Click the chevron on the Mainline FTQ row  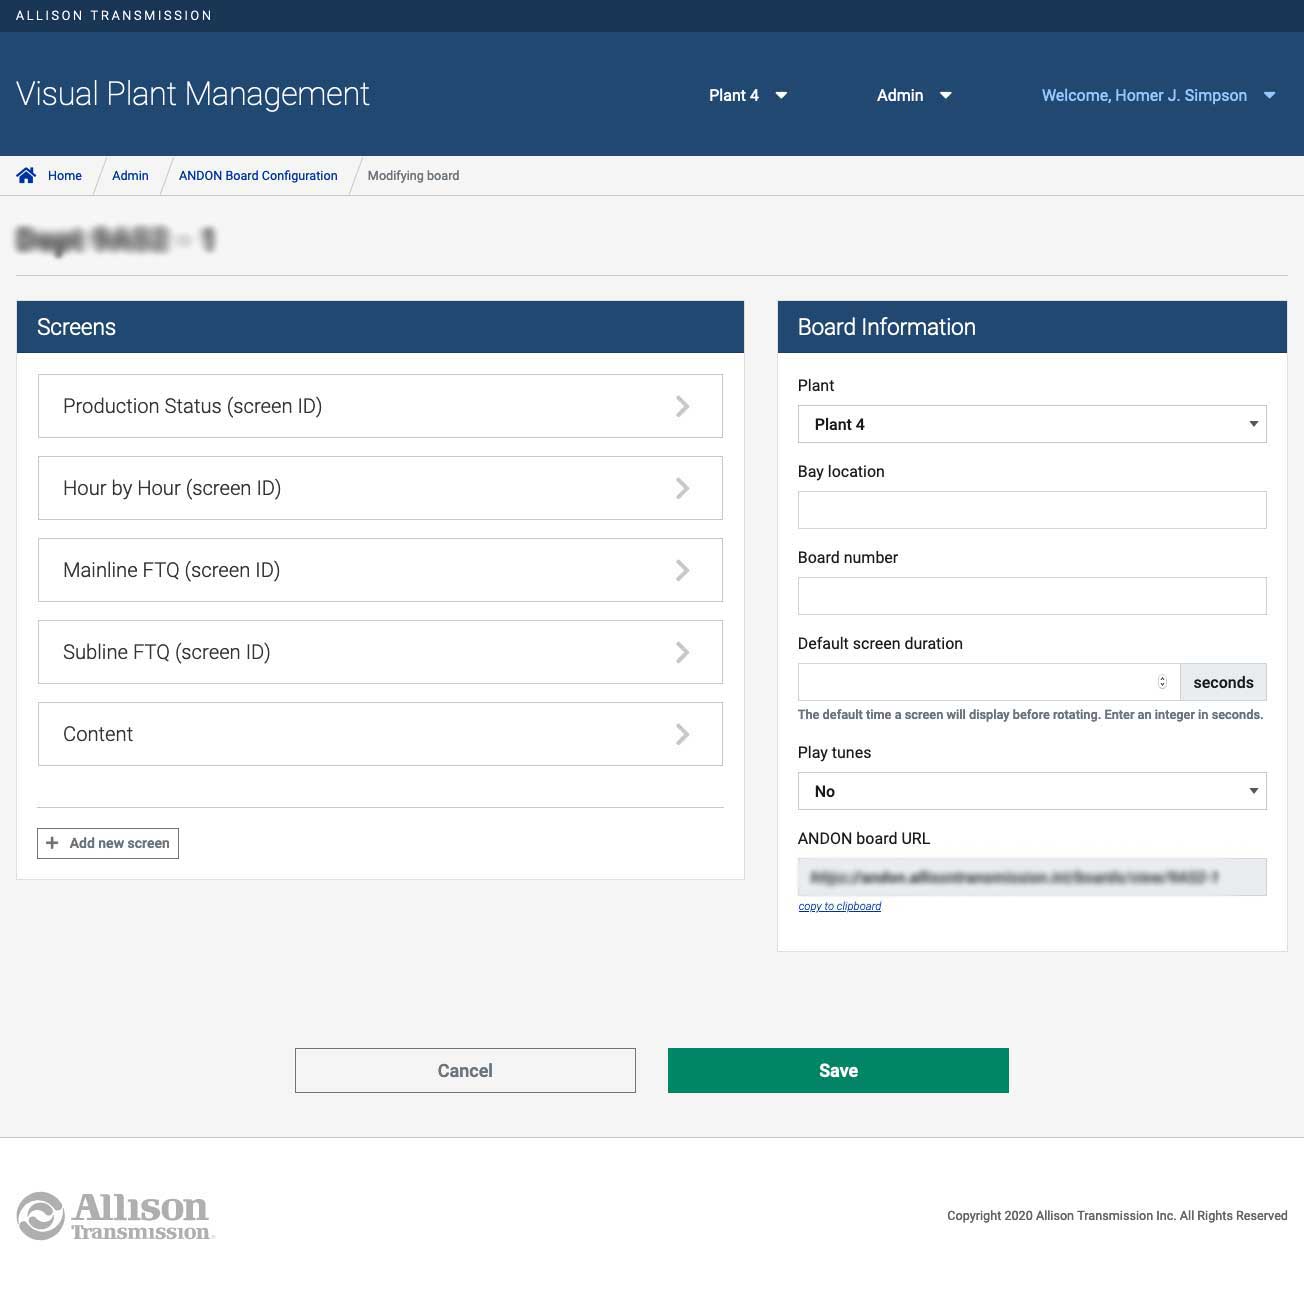(683, 570)
